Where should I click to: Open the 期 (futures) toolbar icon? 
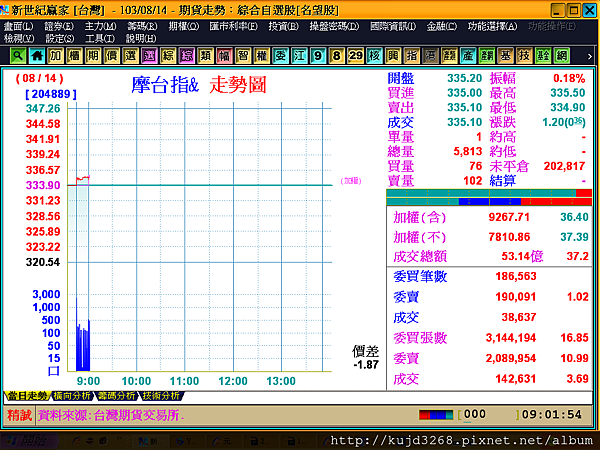pos(93,56)
